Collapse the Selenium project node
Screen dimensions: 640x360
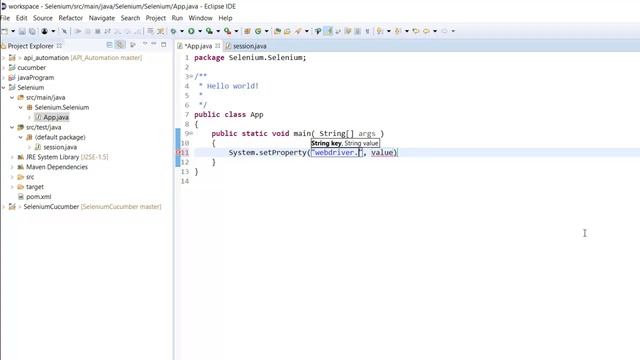(4, 87)
